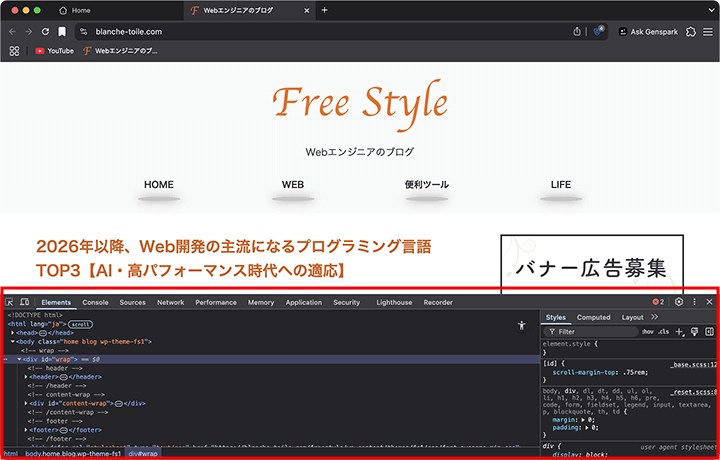
Task: Open the shield extension with badge
Action: tap(598, 31)
